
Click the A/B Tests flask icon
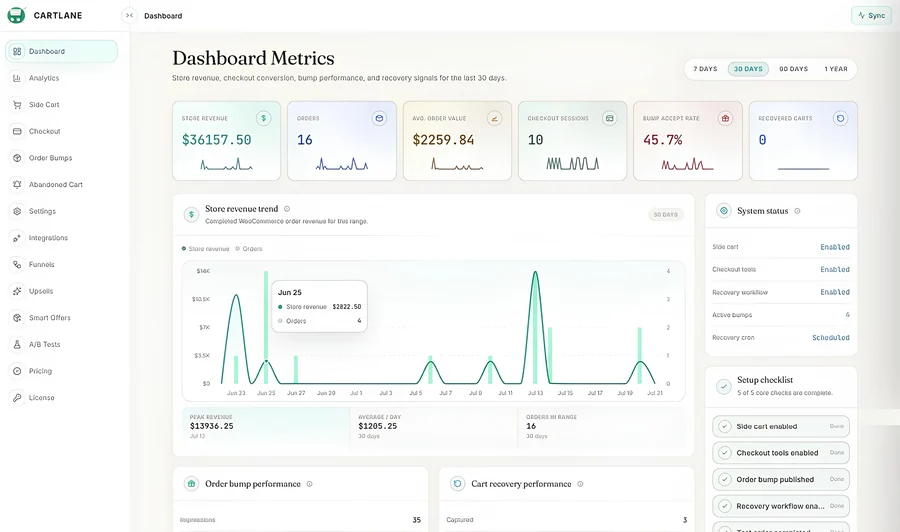(17, 344)
